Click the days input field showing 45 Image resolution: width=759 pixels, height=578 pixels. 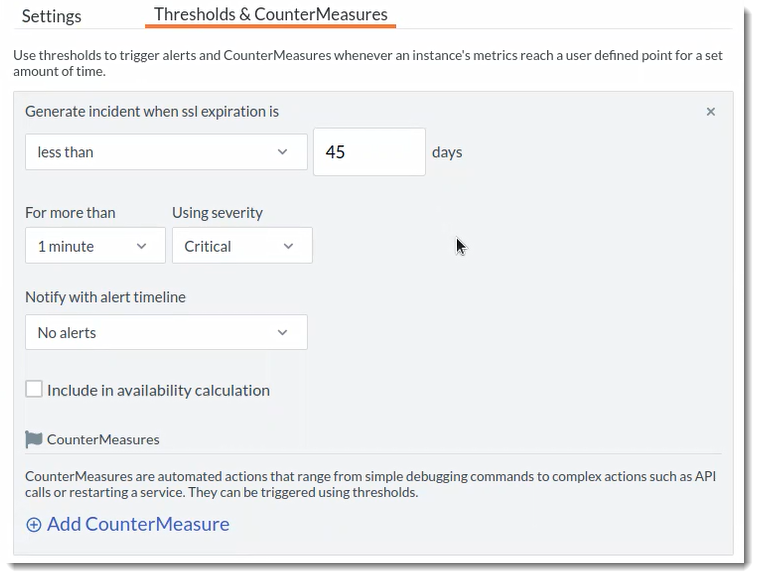pos(368,152)
